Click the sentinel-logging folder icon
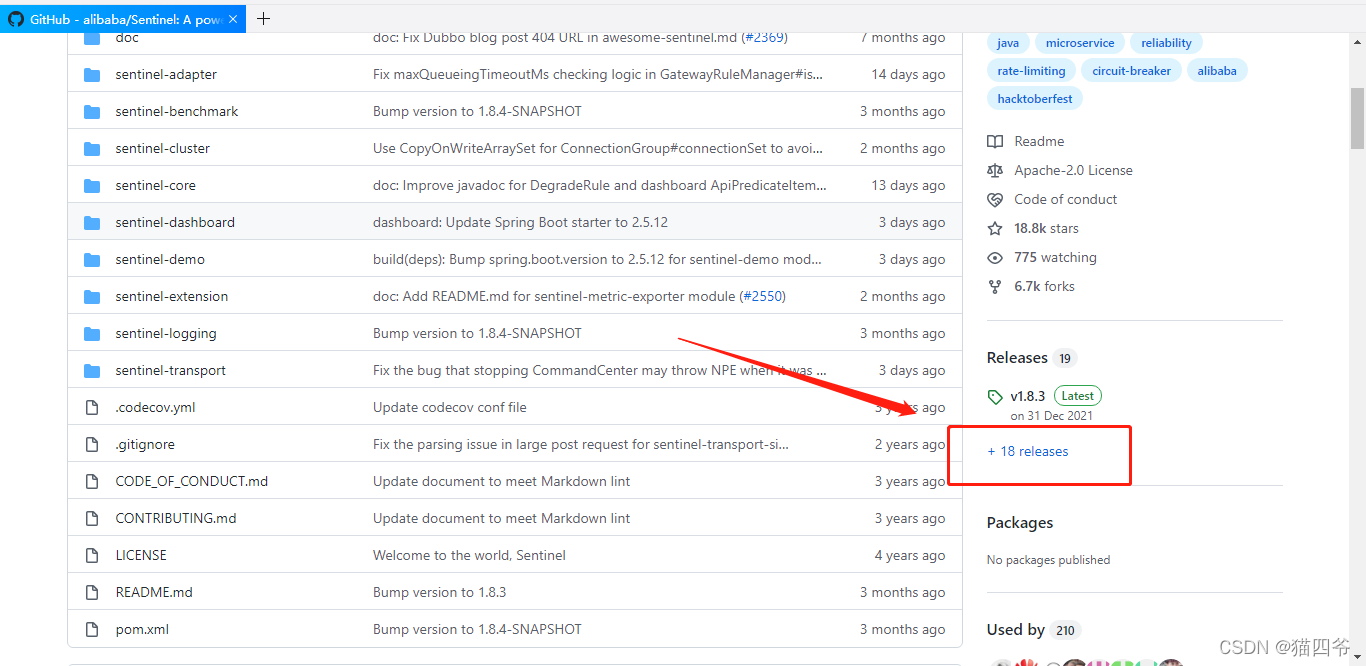Viewport: 1366px width, 666px height. pyautogui.click(x=92, y=334)
